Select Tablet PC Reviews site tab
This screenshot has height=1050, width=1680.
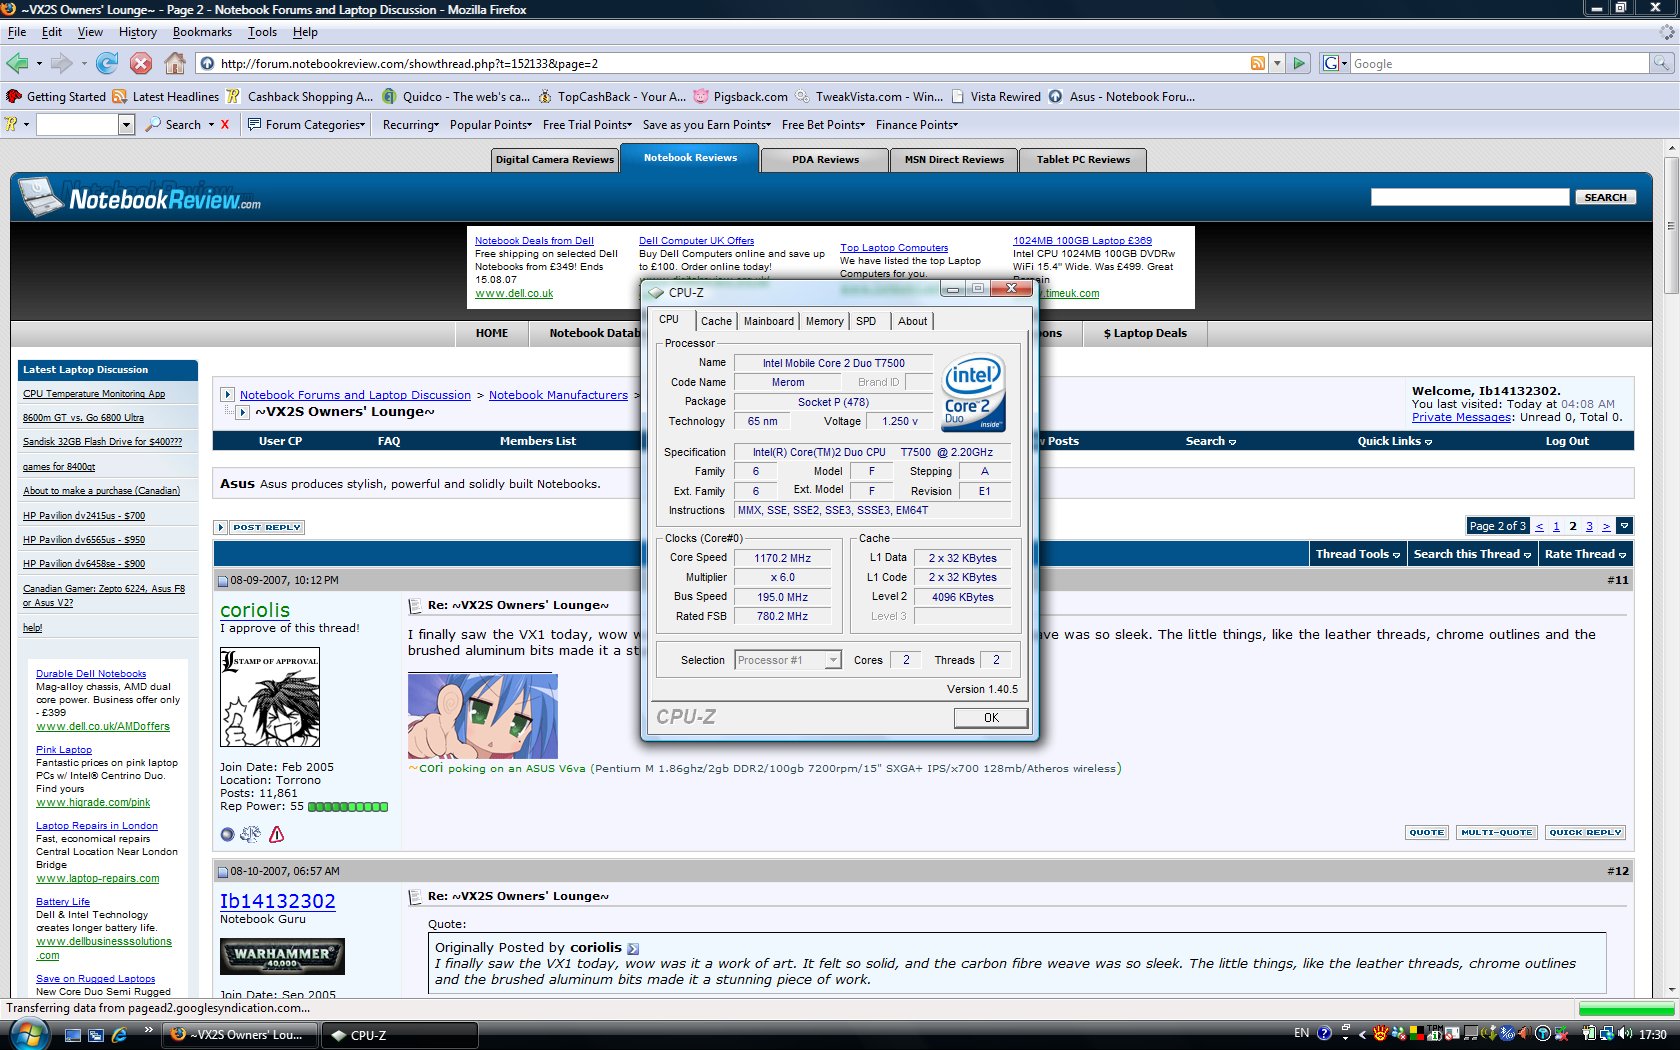click(x=1083, y=159)
